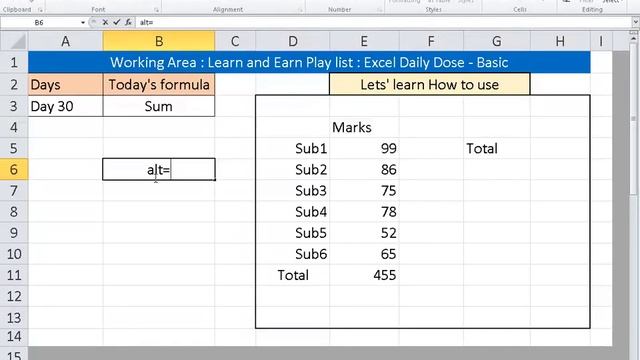Select row 14 header

point(14,337)
